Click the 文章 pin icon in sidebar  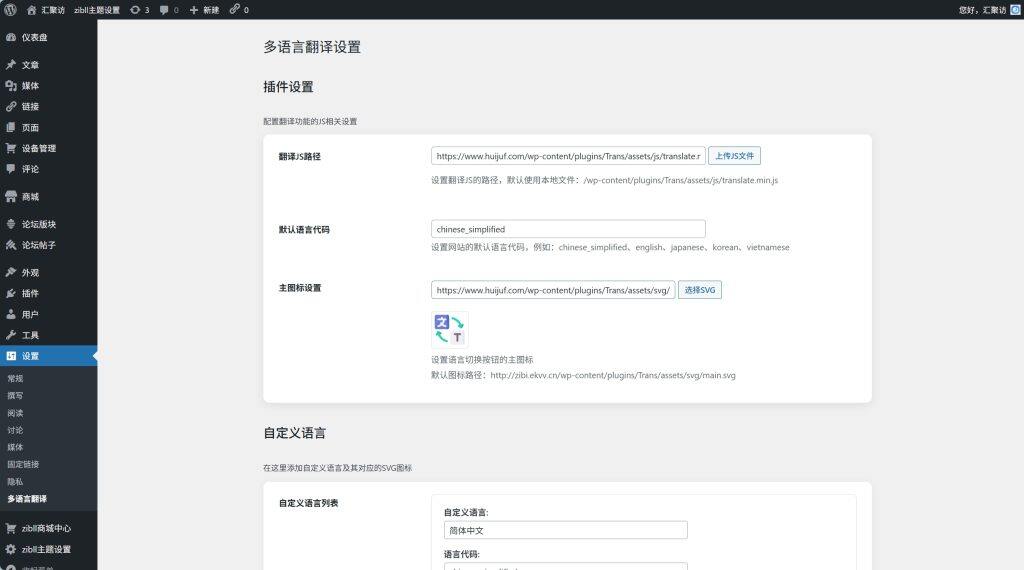click(x=11, y=65)
